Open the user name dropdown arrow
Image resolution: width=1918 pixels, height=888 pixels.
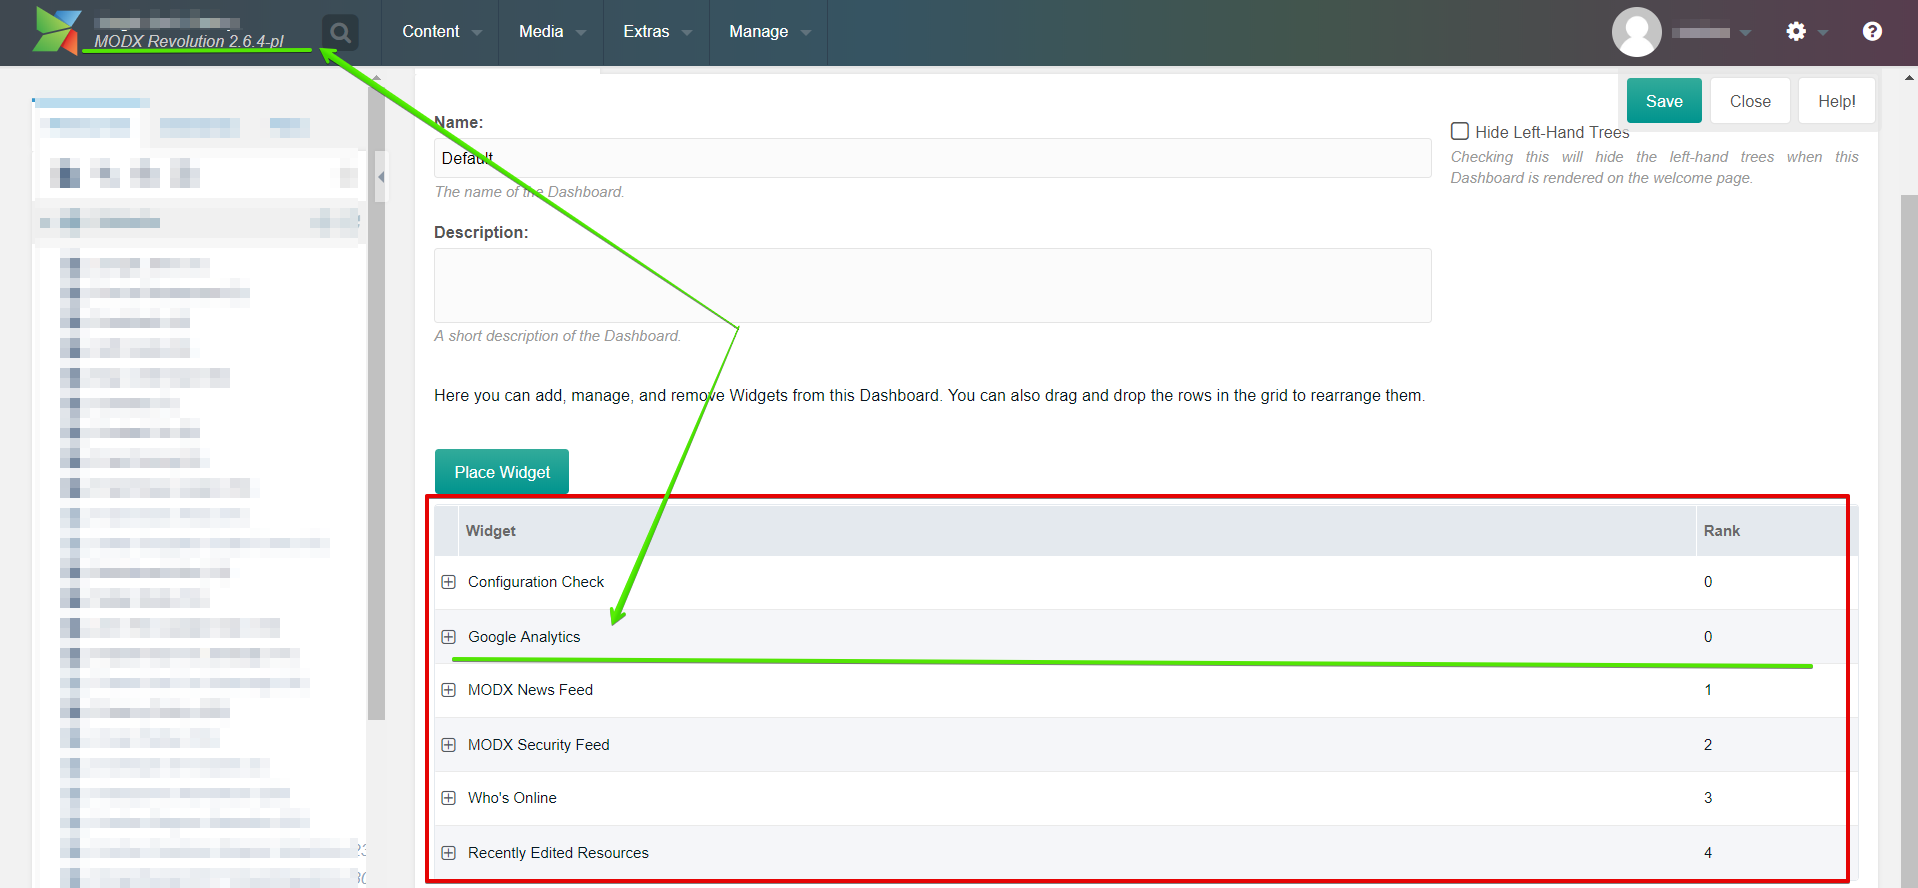(1746, 33)
